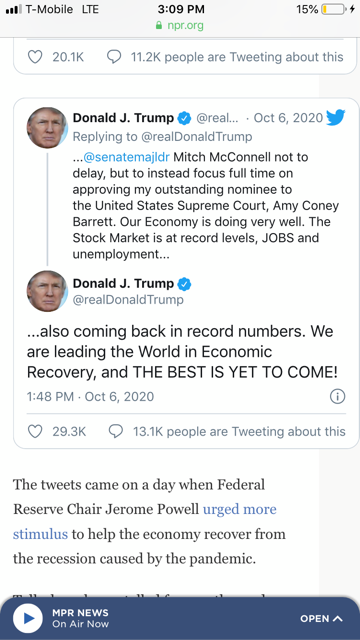Viewport: 360px width, 640px height.
Task: Open '11.2K people are Tweeting about this'
Action: pyautogui.click(x=237, y=57)
